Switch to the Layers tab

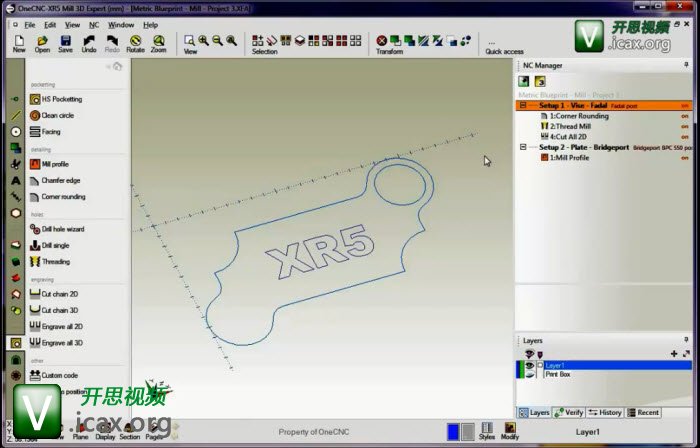534,413
